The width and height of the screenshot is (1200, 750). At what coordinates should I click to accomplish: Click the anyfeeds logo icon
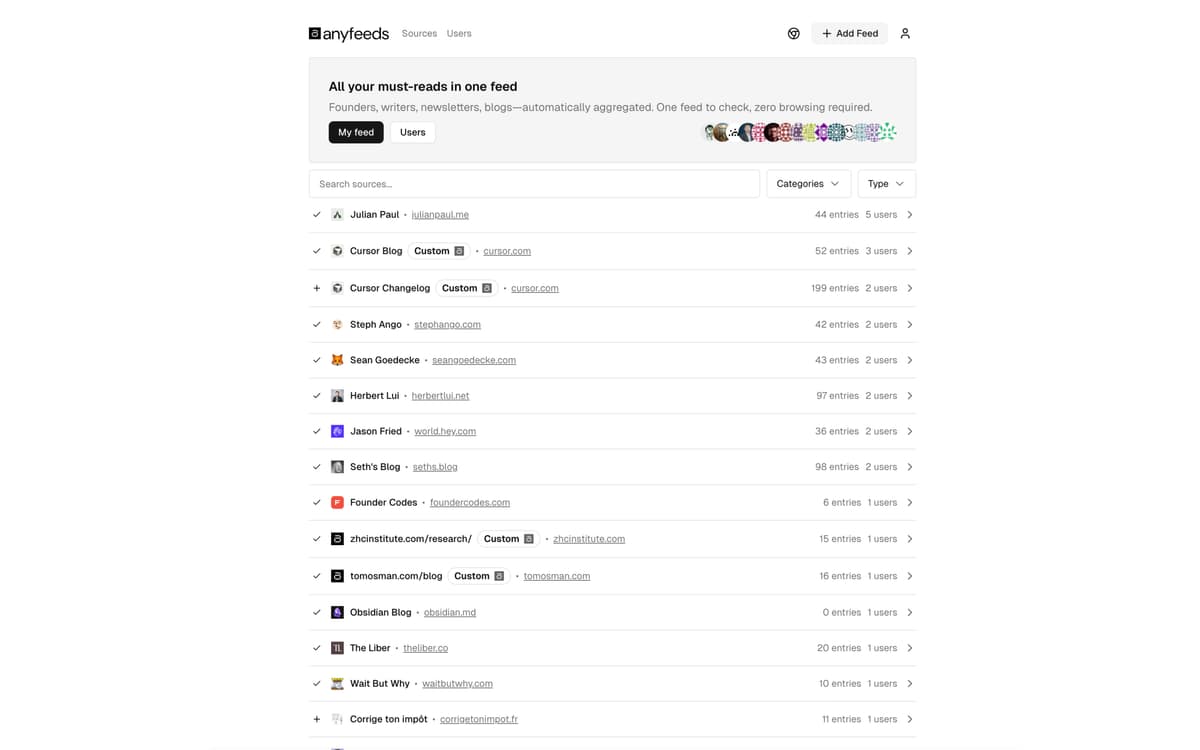(x=314, y=33)
